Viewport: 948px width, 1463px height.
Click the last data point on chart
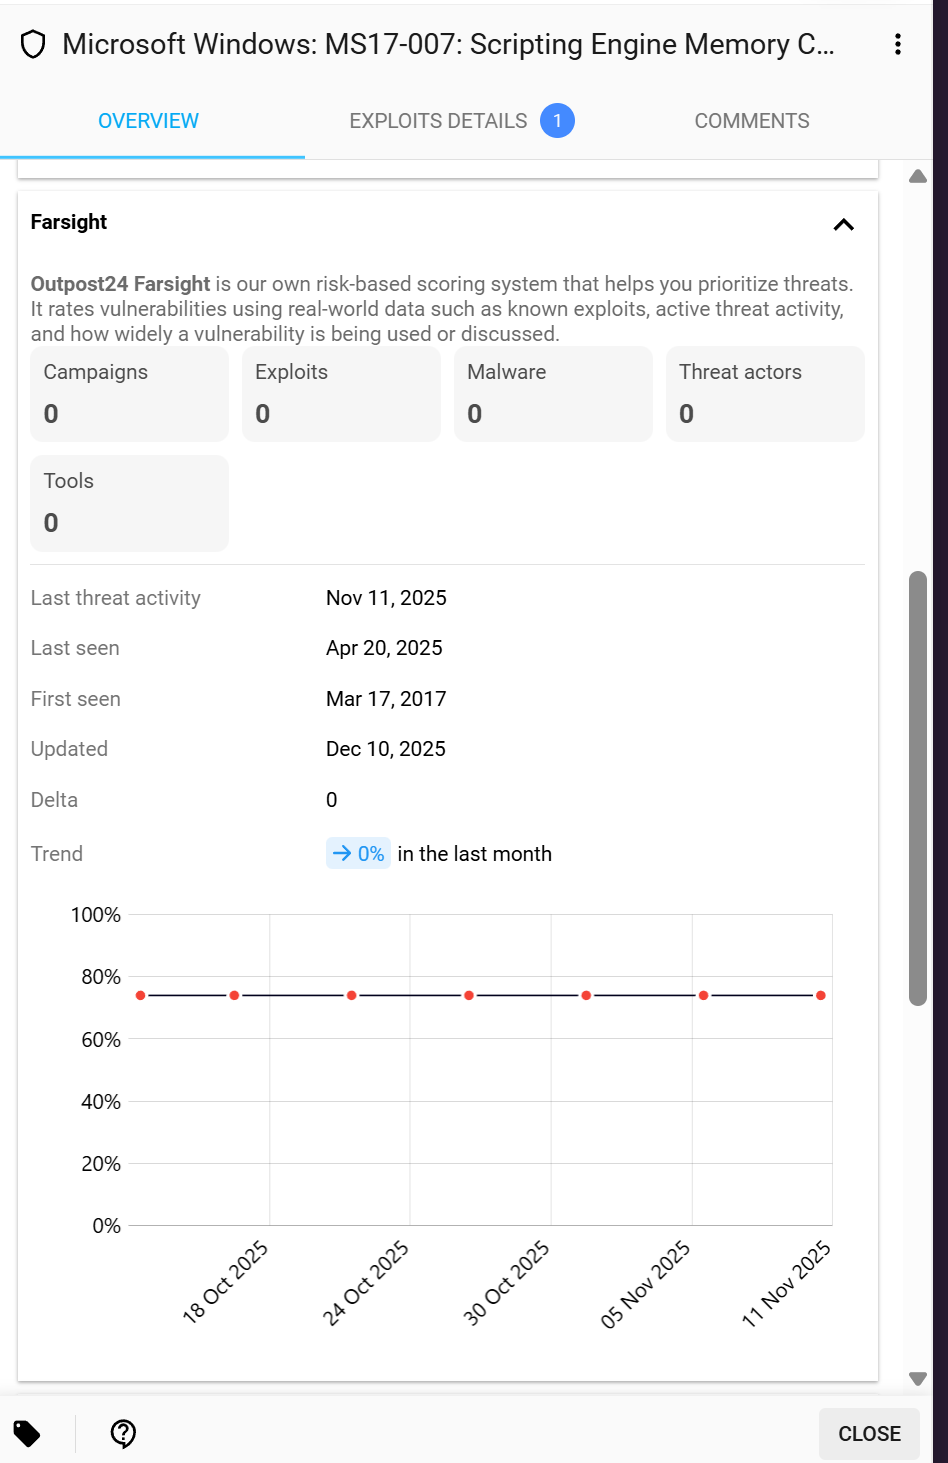[821, 995]
